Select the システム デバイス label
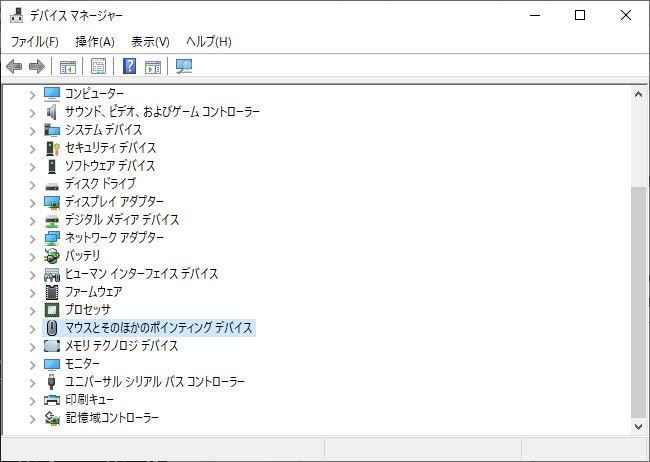The height and width of the screenshot is (462, 650). point(104,130)
